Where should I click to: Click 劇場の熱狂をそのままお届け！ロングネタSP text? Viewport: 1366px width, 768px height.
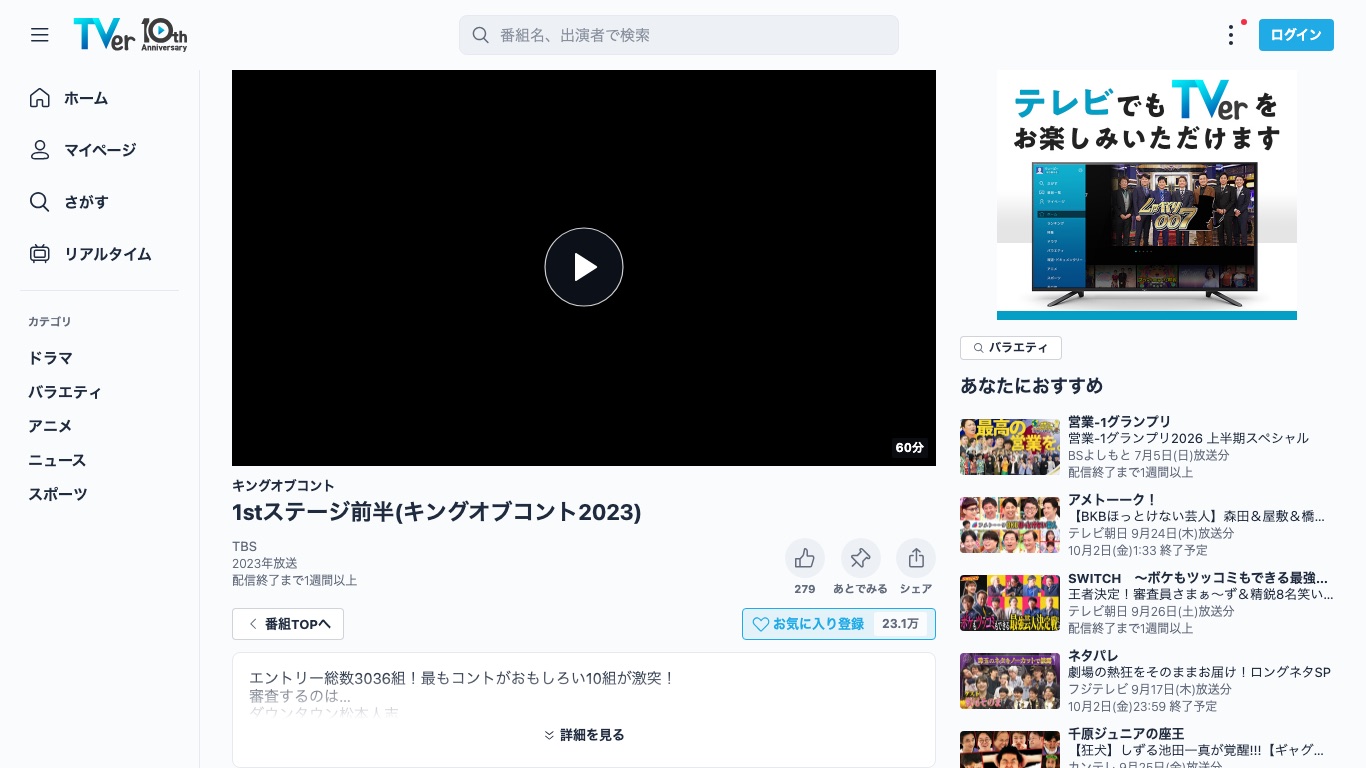pyautogui.click(x=1199, y=672)
